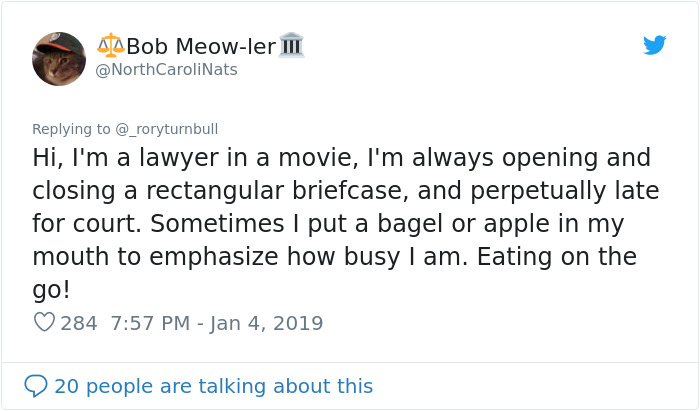Click the final "go!" line of the tweet

pos(52,289)
